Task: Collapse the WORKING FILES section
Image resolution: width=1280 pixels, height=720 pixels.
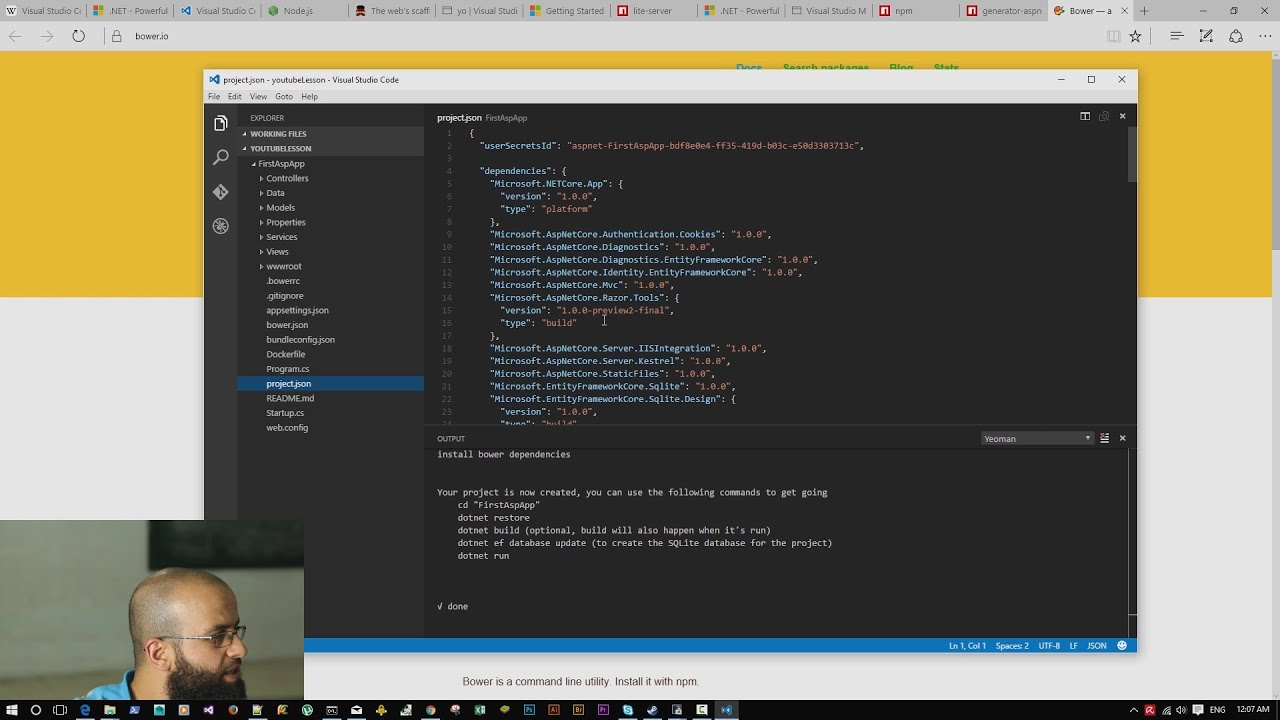Action: pos(330,134)
